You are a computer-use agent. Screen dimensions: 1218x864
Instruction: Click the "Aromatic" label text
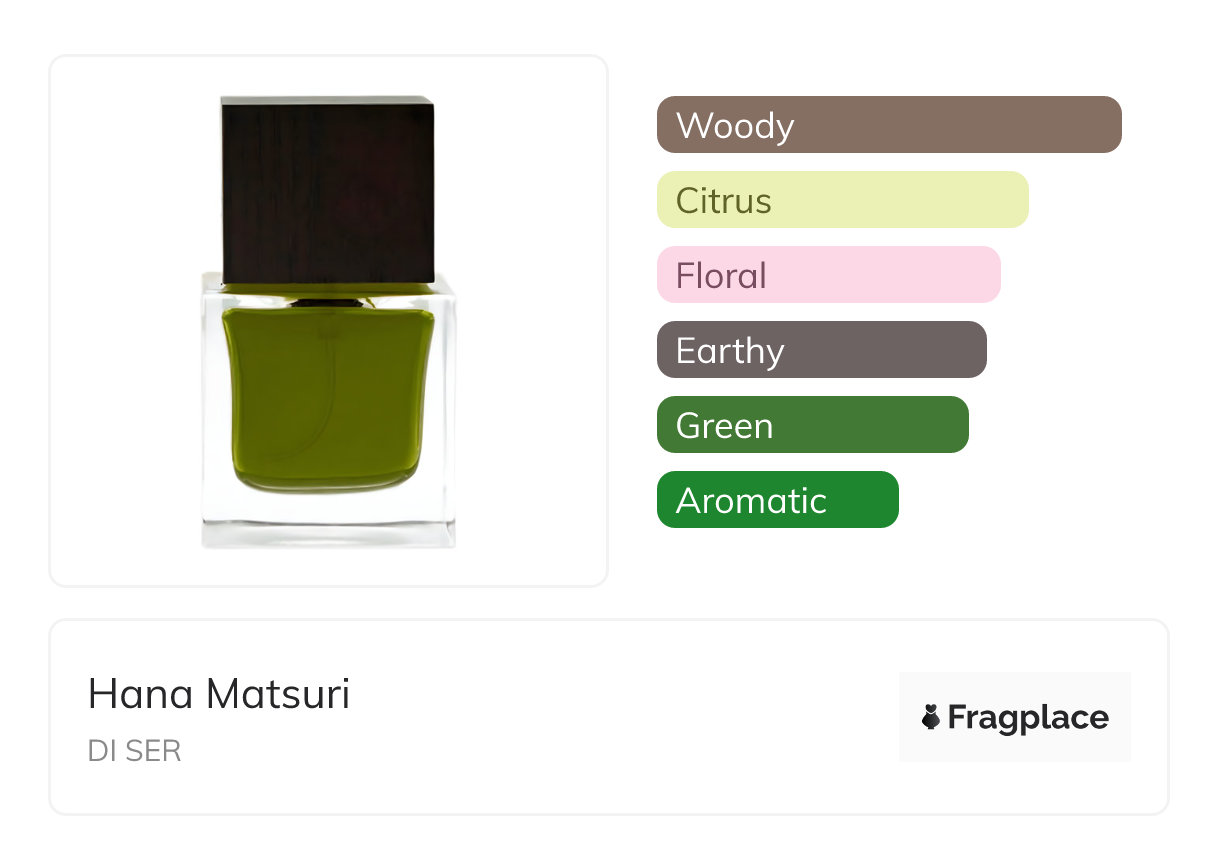point(751,500)
